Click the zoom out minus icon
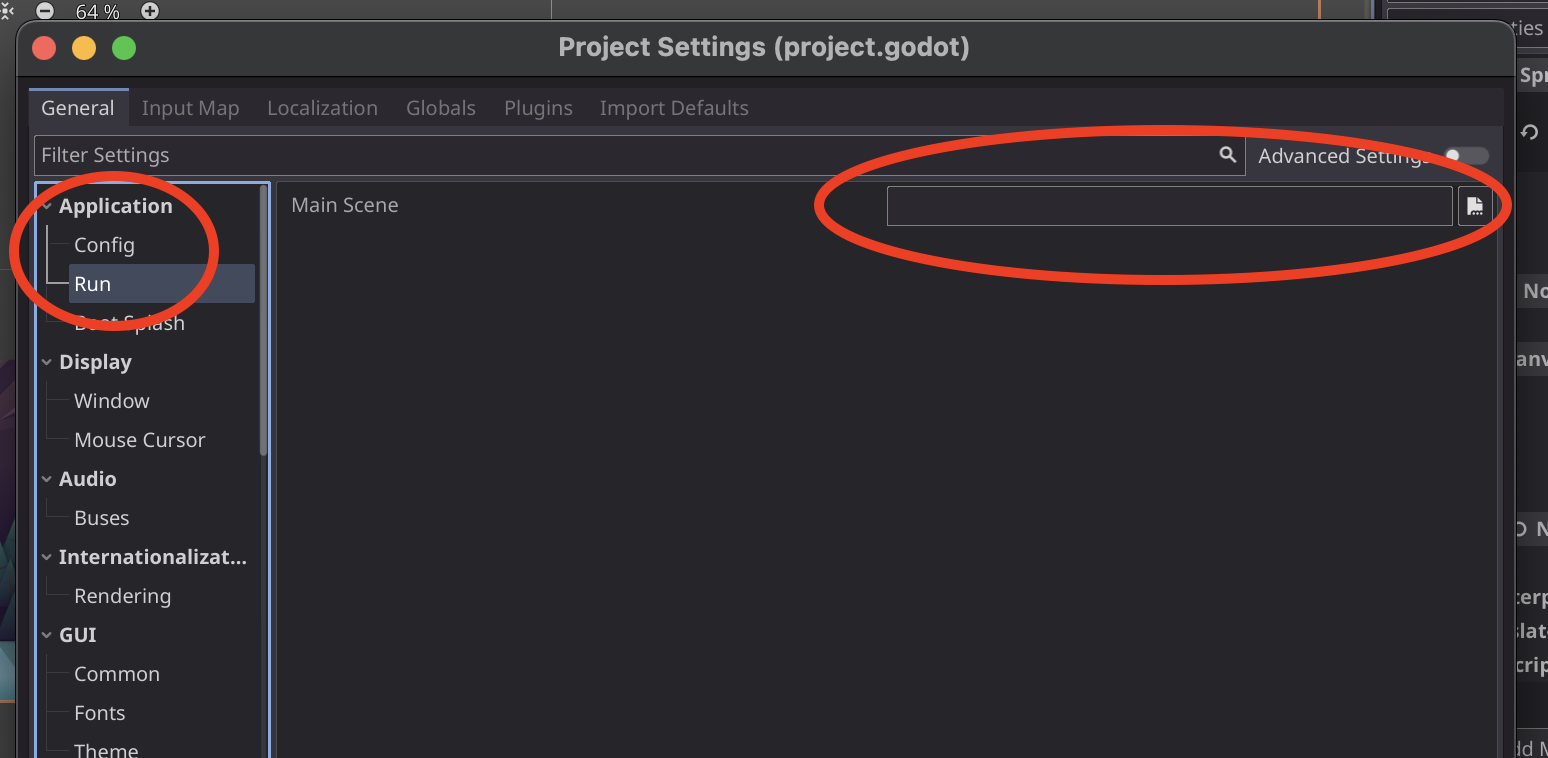 point(44,11)
